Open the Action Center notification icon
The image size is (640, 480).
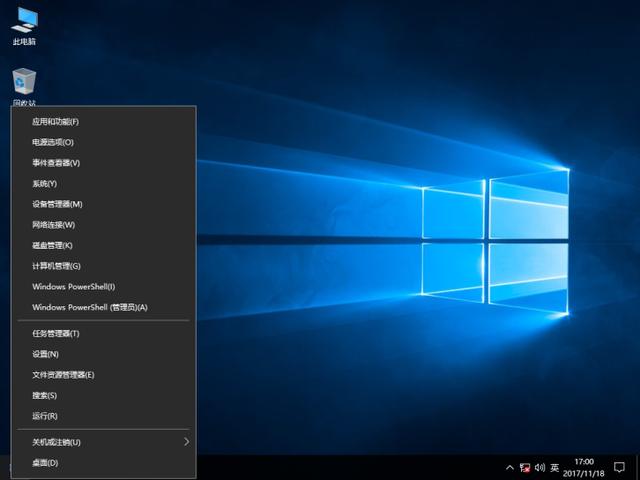click(x=619, y=467)
